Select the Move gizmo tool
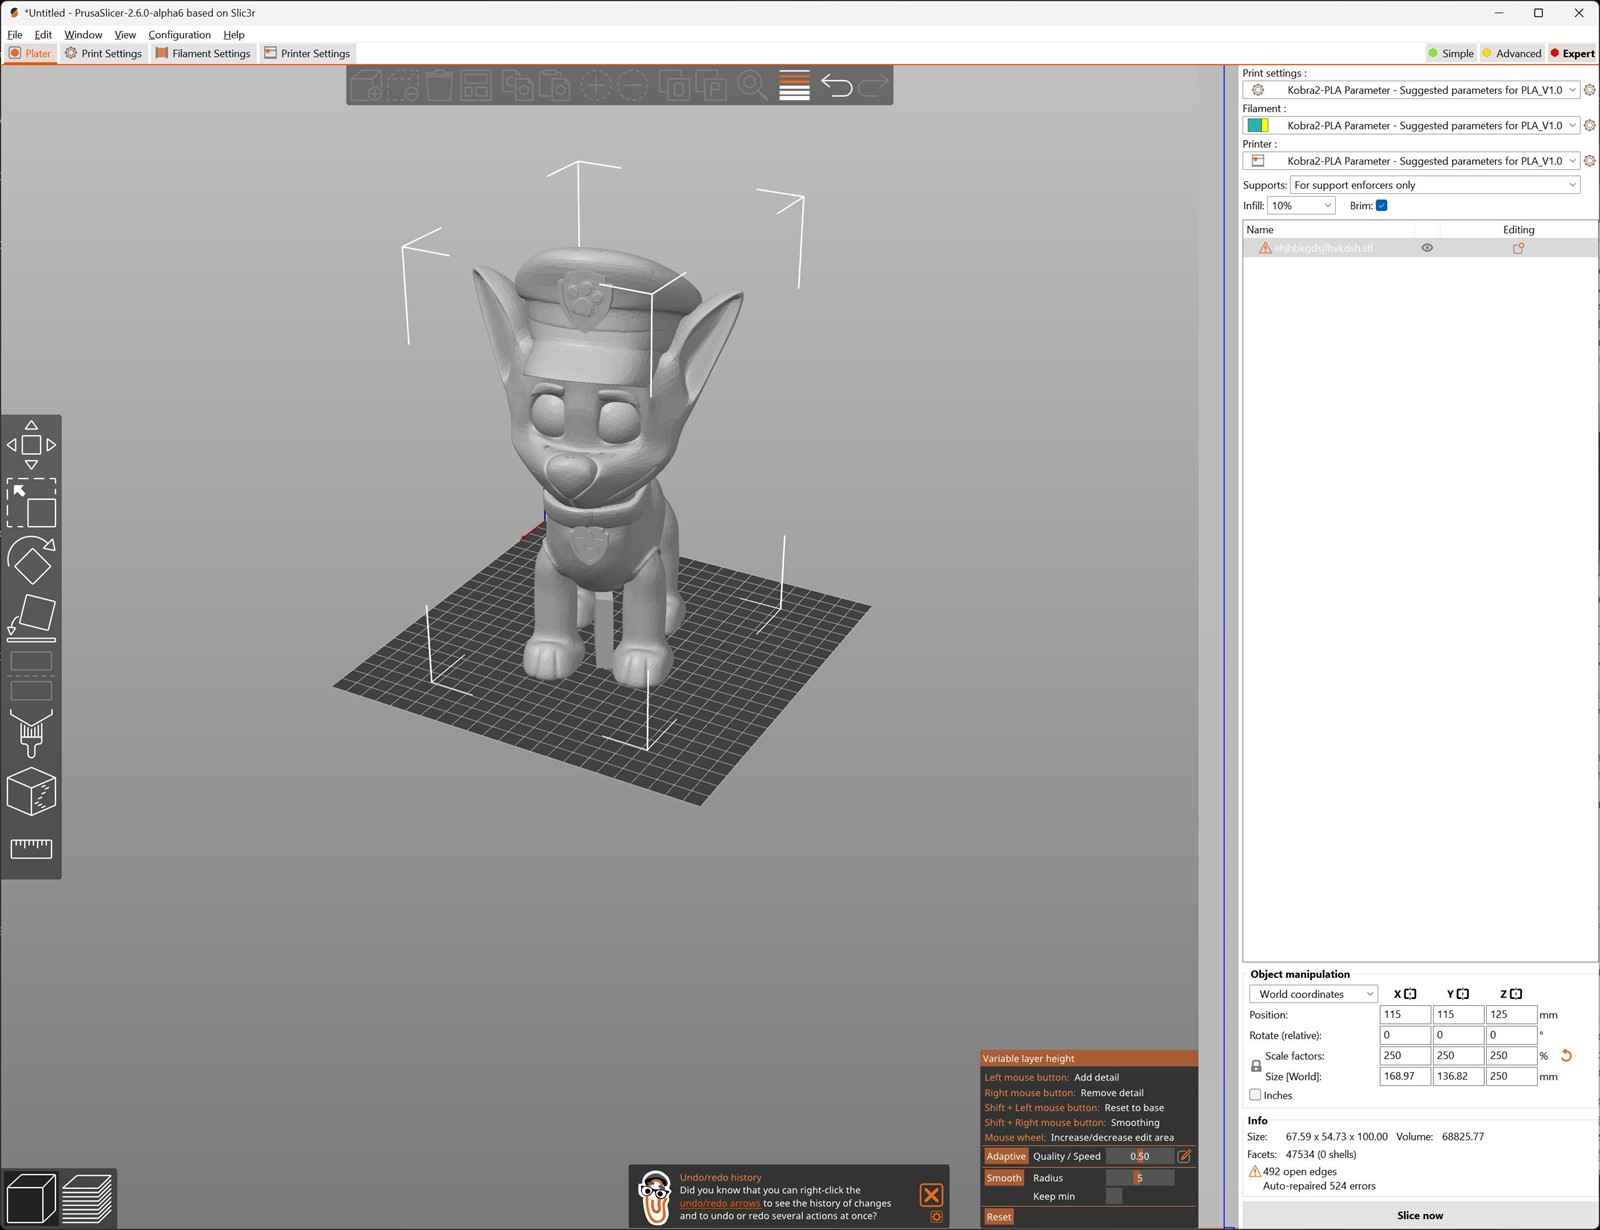 pos(31,445)
